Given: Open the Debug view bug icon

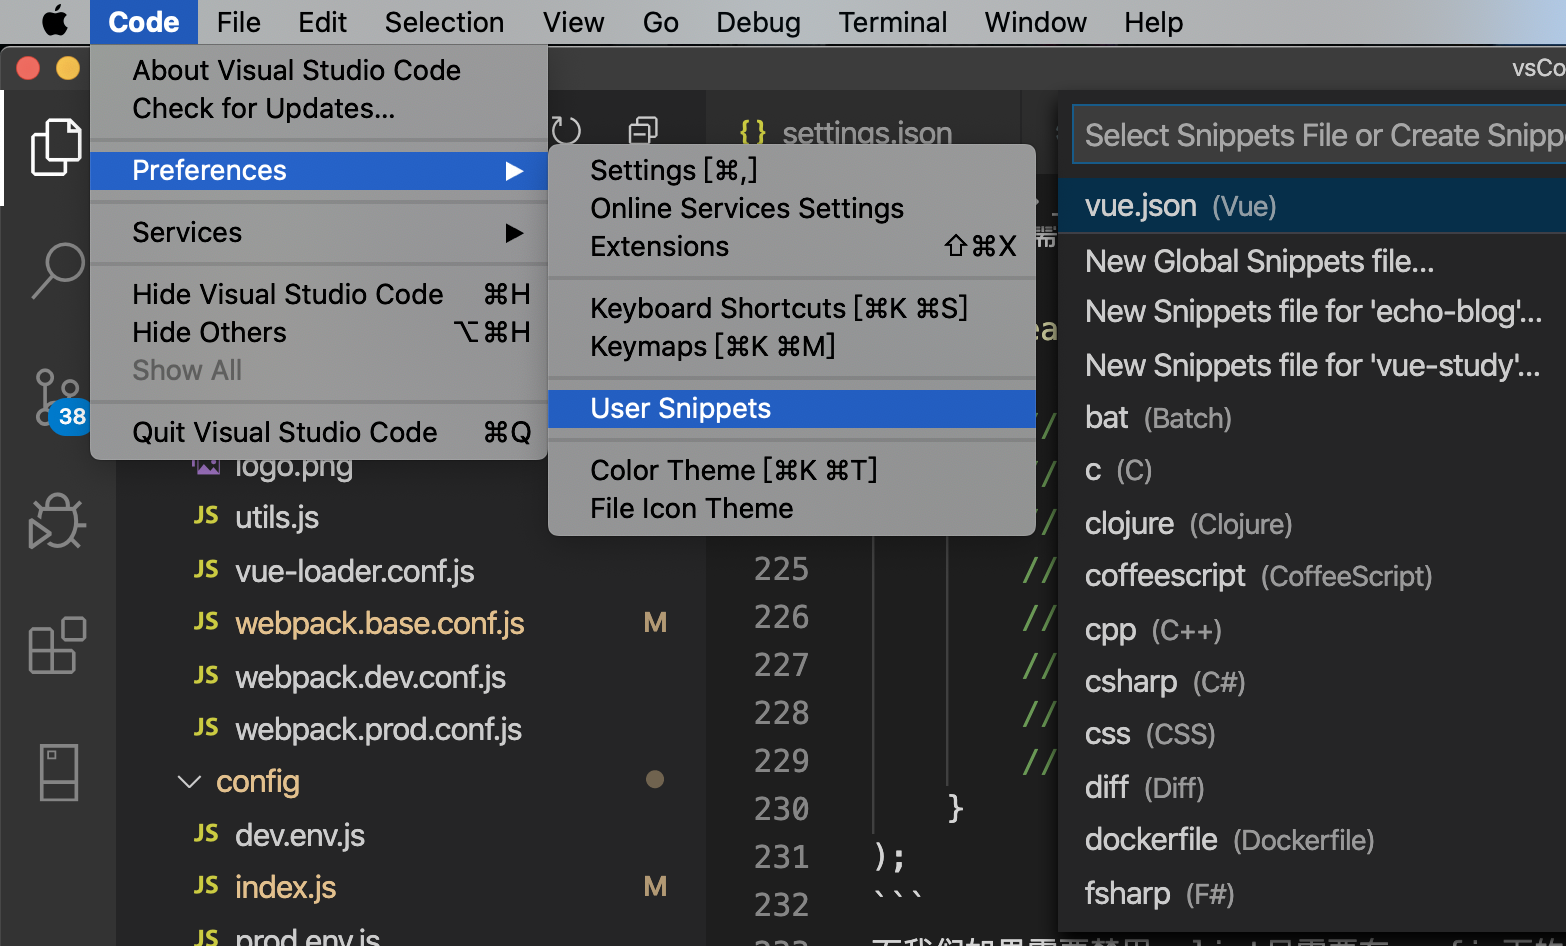Looking at the screenshot, I should (57, 521).
